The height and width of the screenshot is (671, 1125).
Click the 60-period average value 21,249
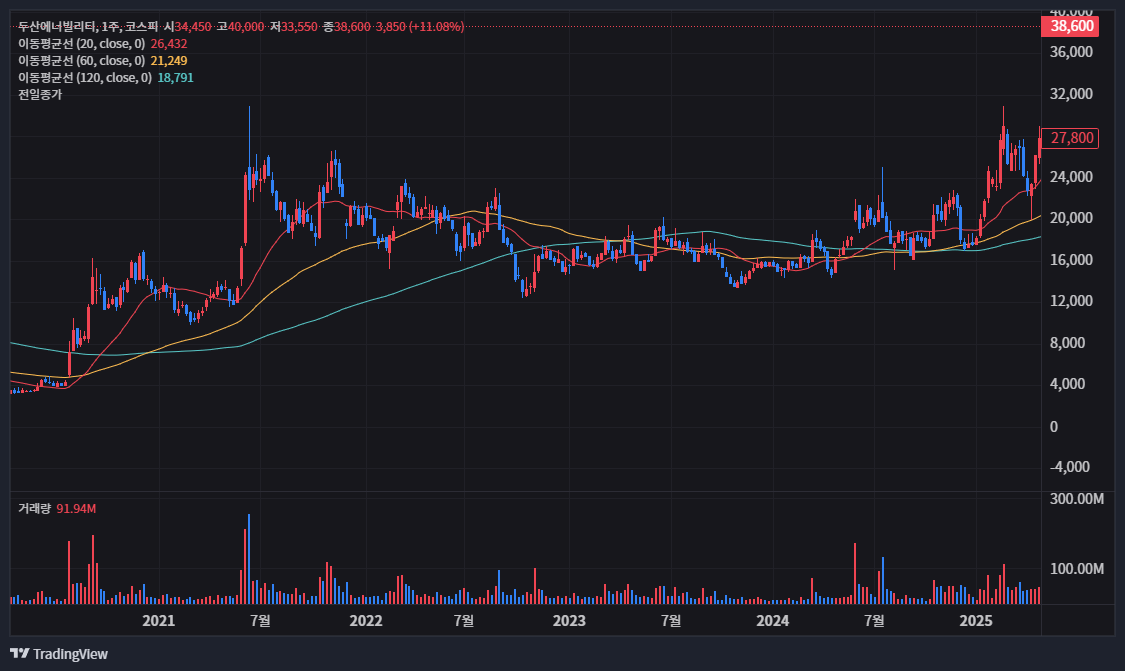[169, 61]
